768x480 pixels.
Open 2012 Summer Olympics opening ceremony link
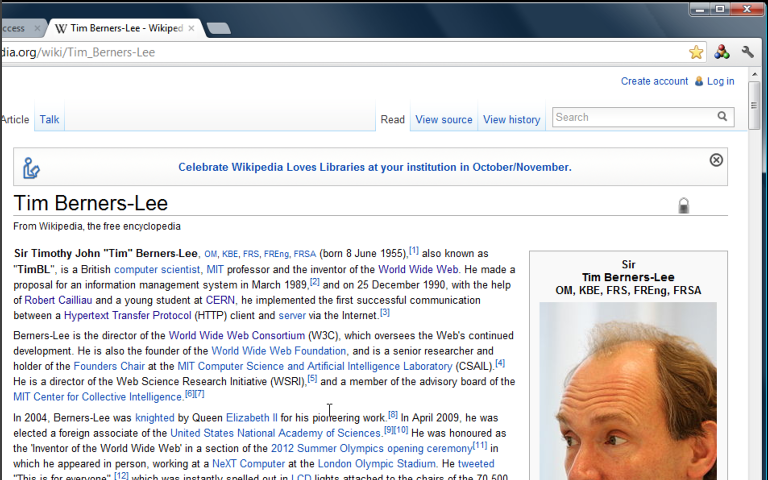(x=372, y=448)
